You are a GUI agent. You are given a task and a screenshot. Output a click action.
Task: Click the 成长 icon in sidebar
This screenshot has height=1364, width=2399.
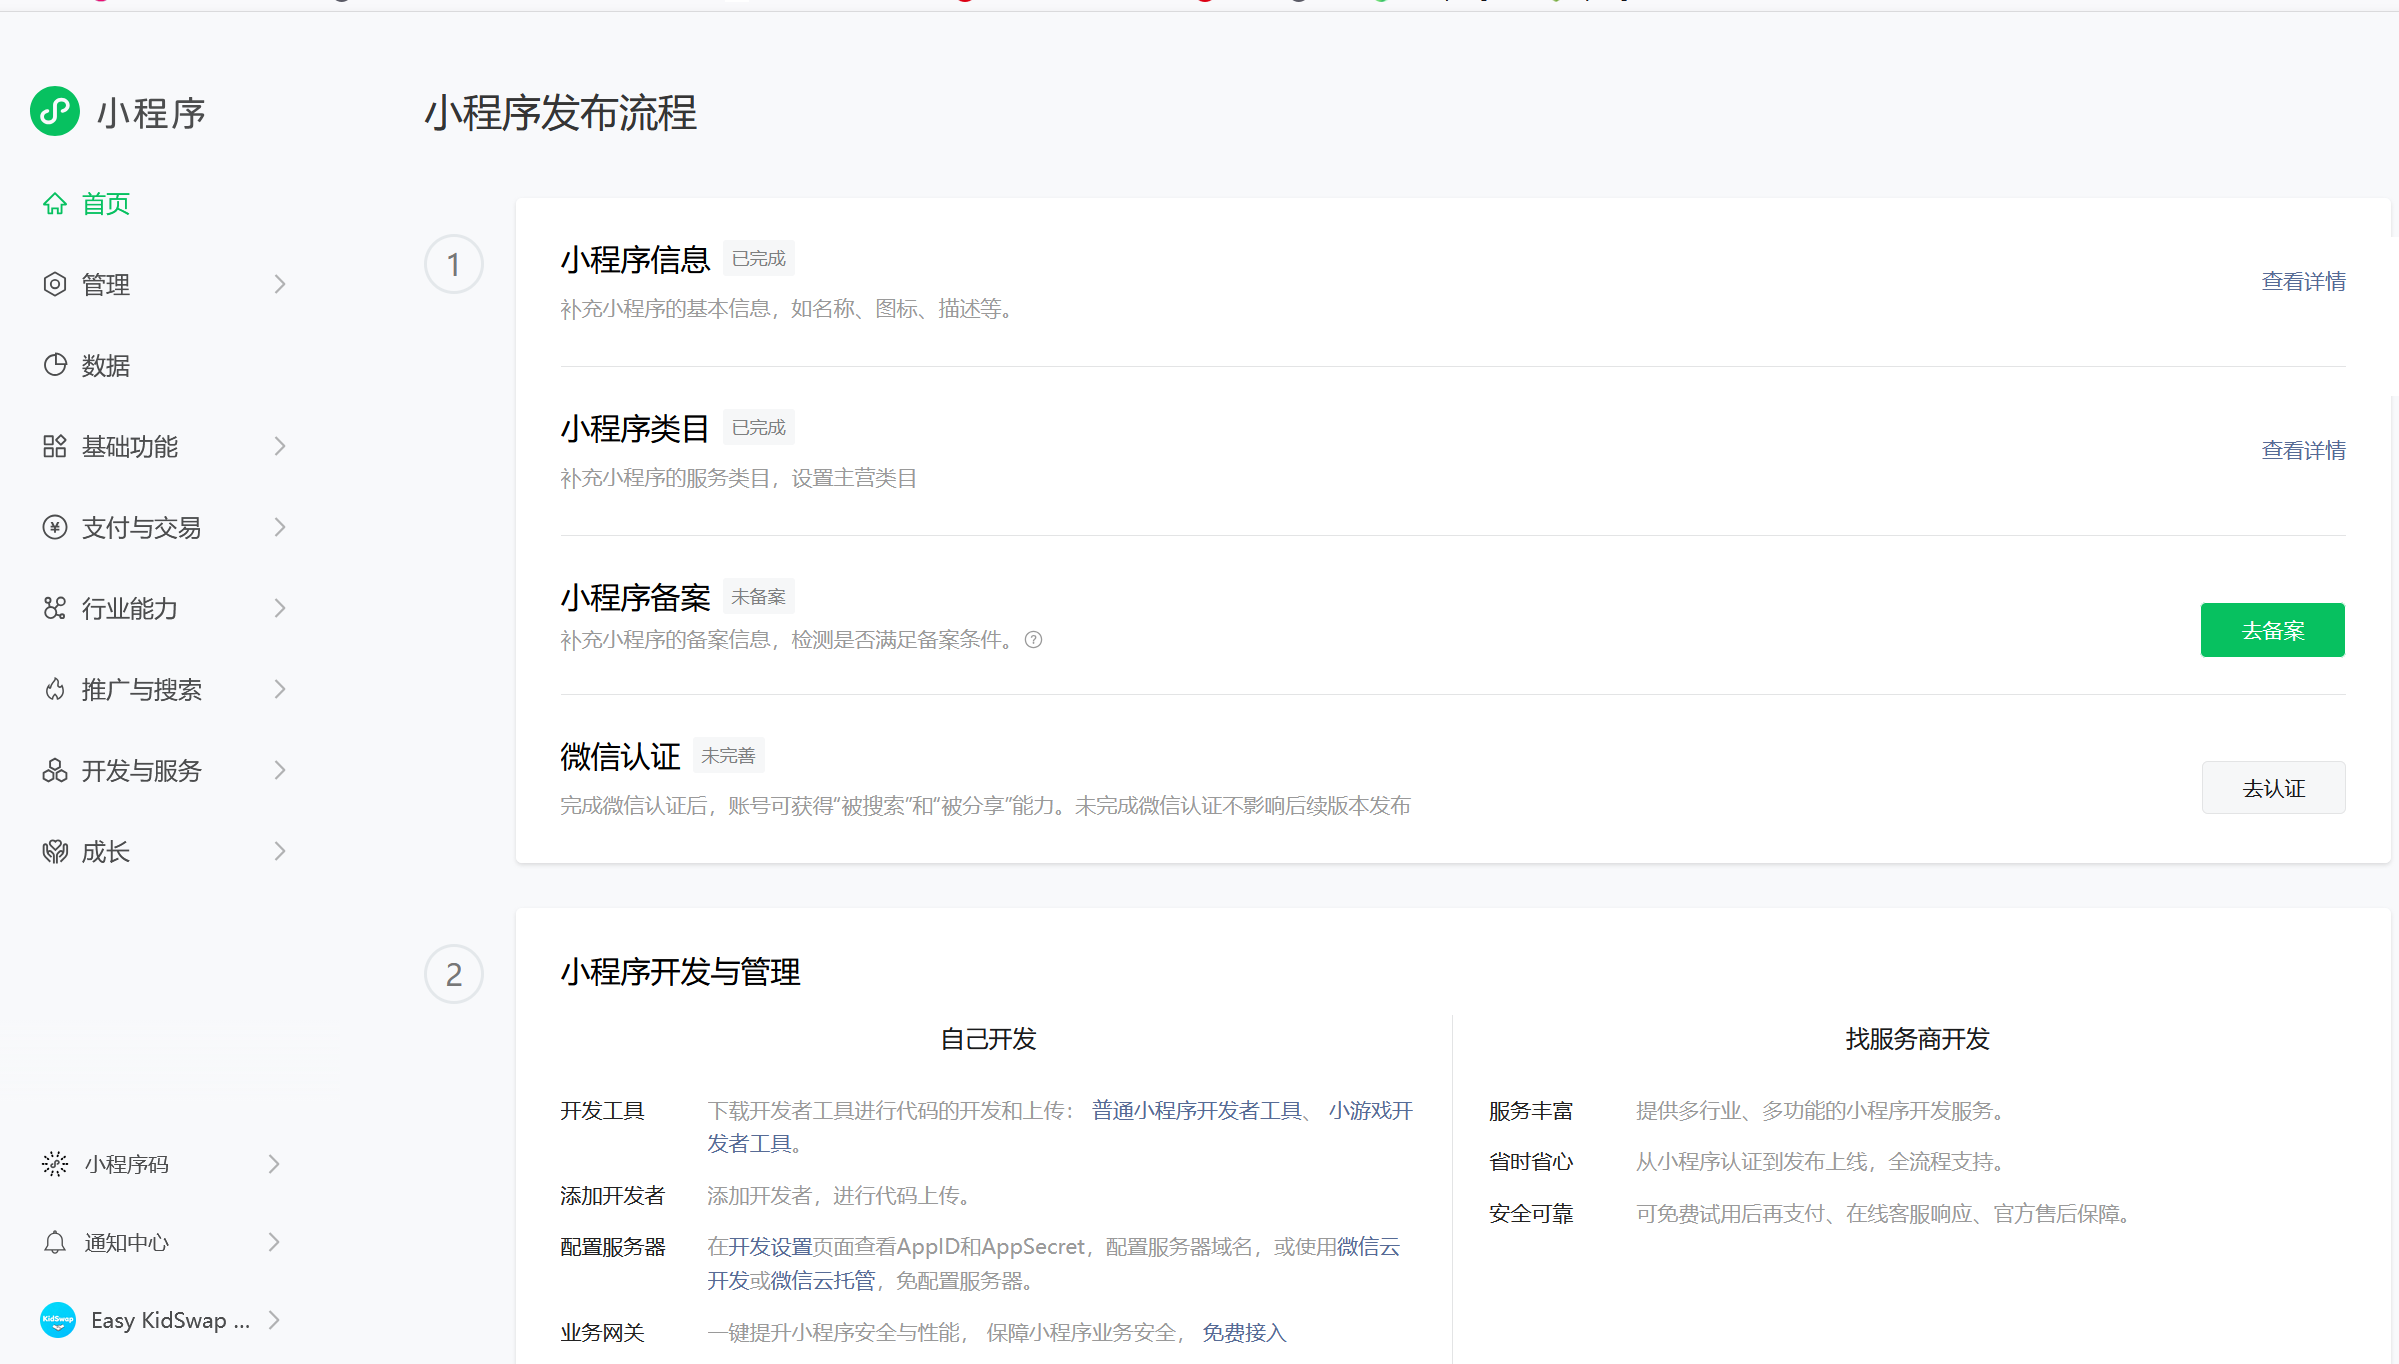tap(55, 851)
